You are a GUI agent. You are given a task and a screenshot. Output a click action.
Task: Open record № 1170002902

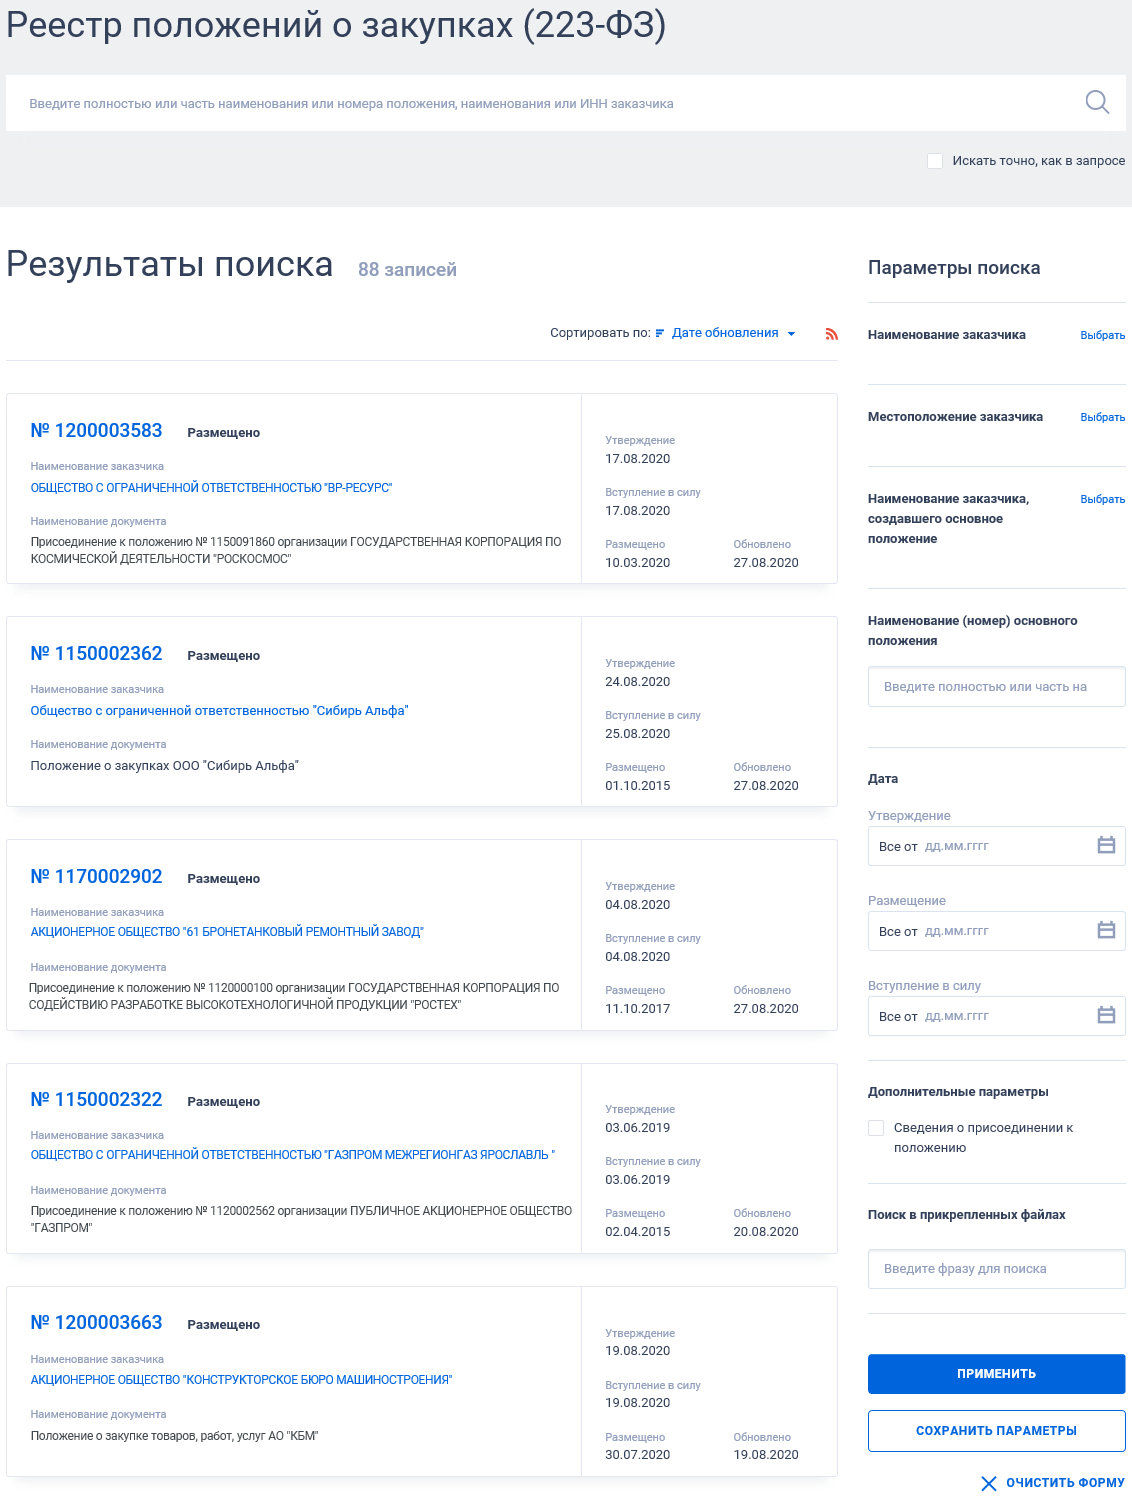[96, 877]
